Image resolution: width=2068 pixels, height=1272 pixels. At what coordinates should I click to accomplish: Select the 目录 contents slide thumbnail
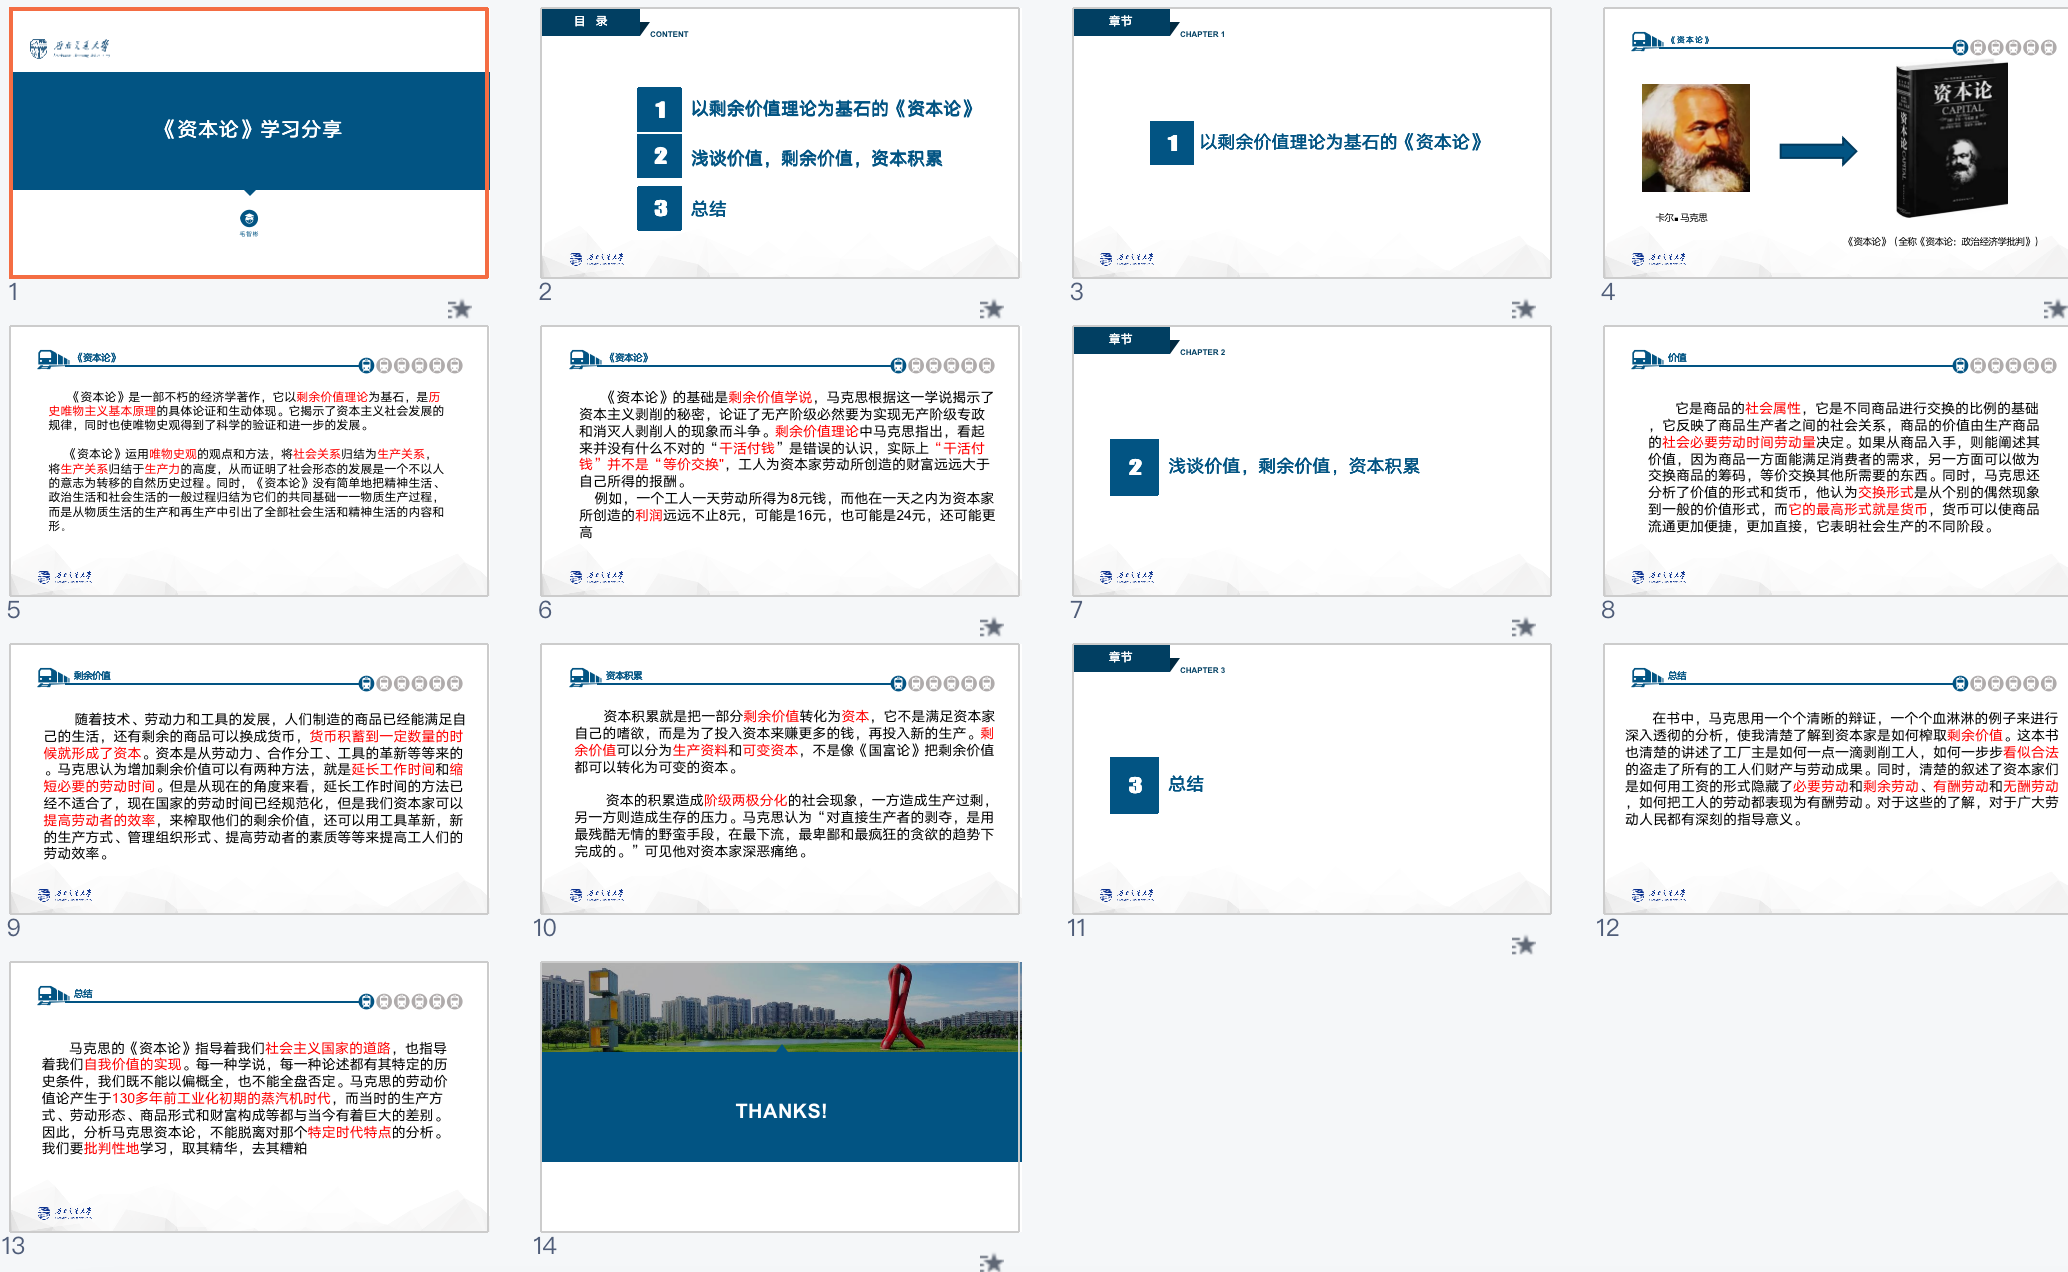click(780, 143)
